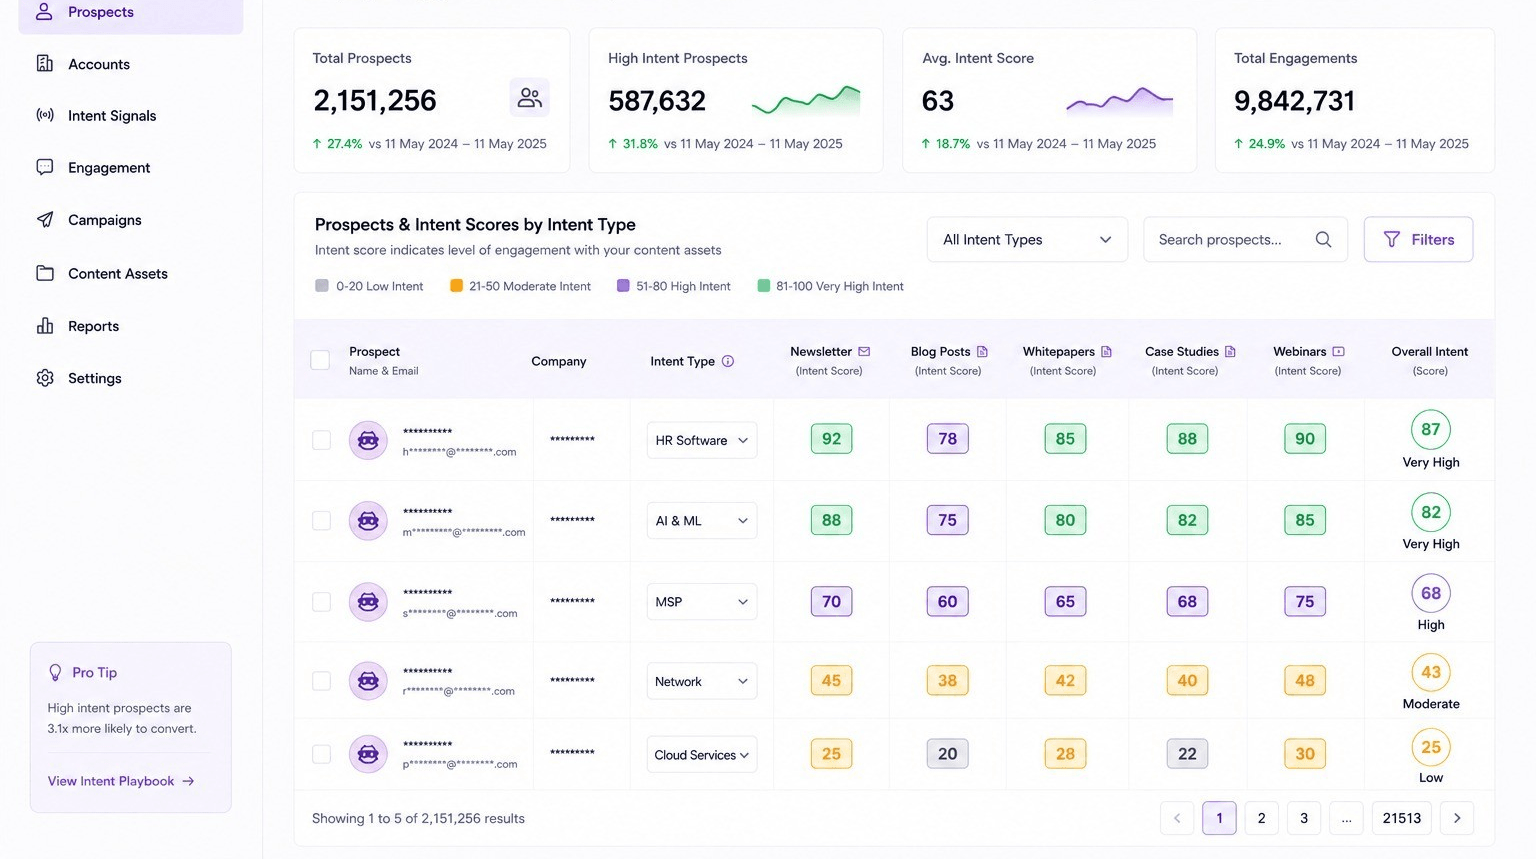
Task: Click the previous page arrow button
Action: [1177, 818]
